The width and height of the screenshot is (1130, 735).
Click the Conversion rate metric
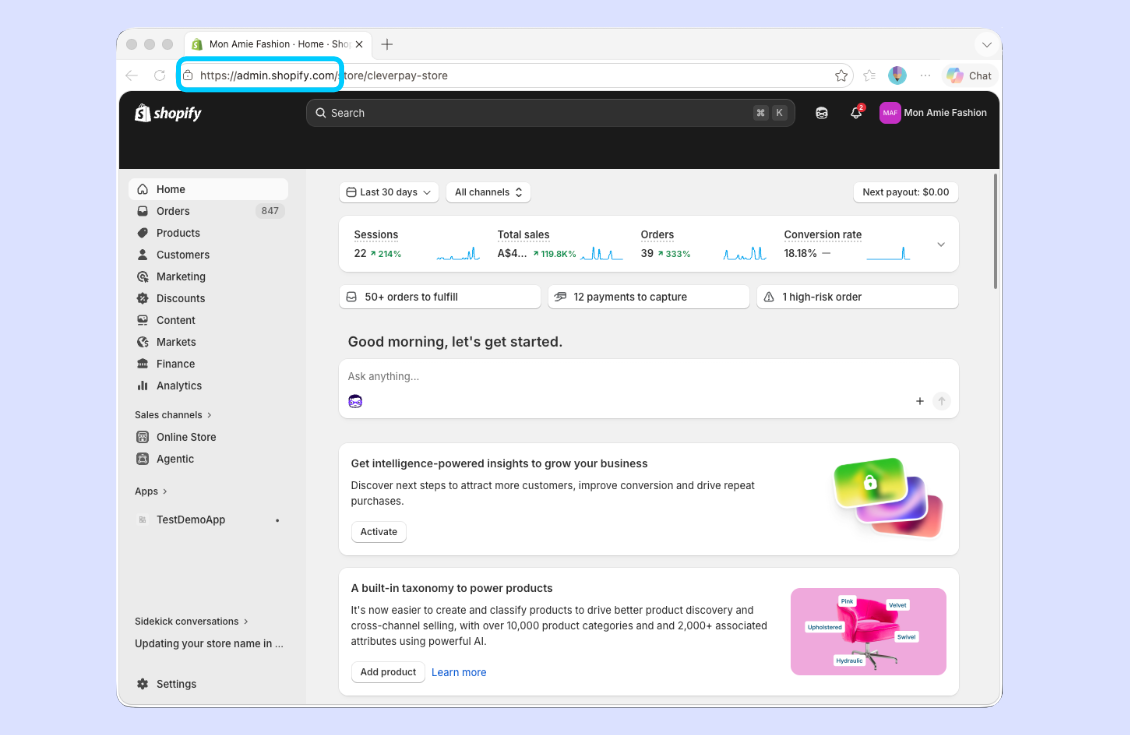pyautogui.click(x=822, y=235)
